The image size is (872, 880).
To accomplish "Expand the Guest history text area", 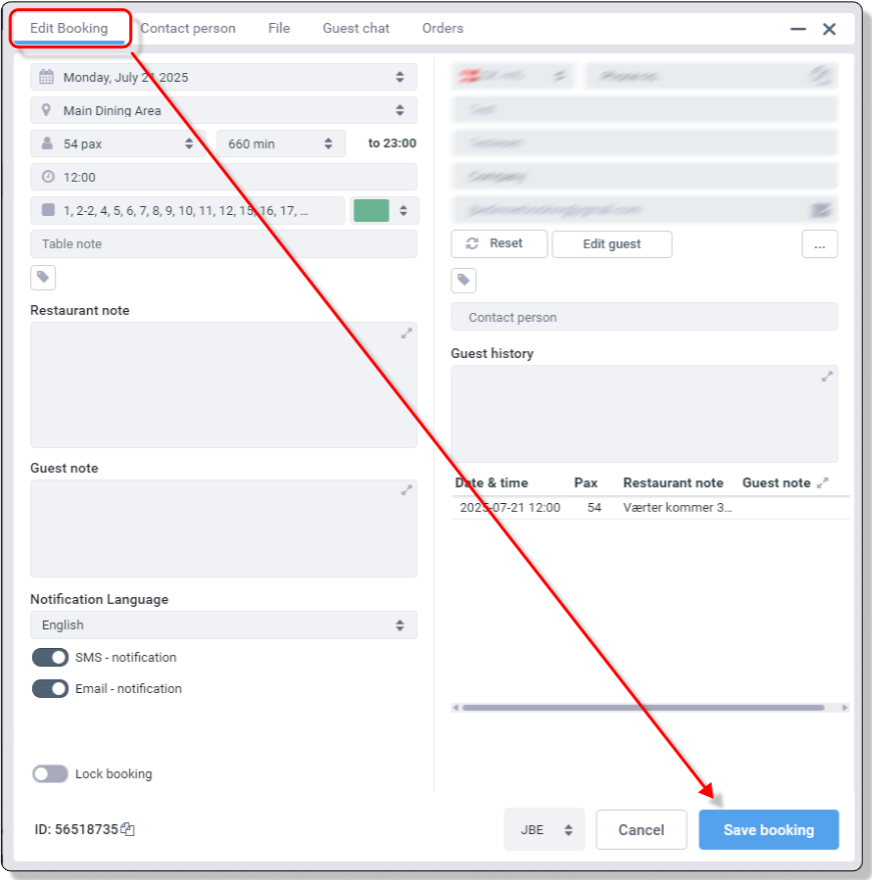I will [x=827, y=376].
